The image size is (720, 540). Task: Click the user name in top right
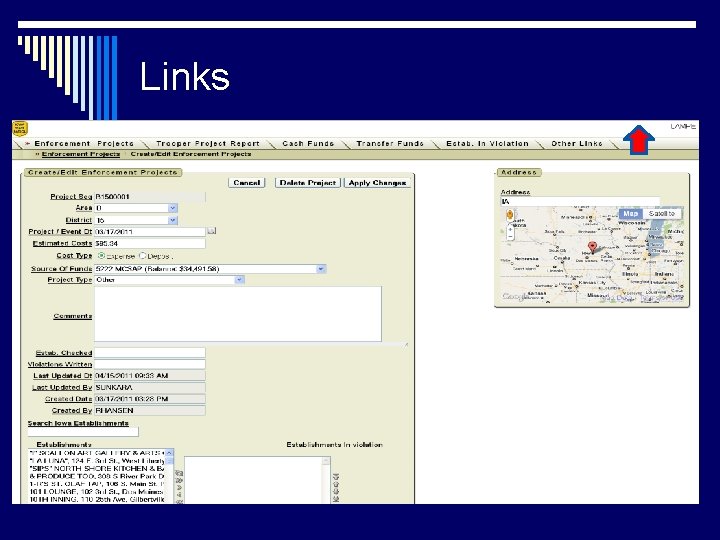[x=683, y=126]
